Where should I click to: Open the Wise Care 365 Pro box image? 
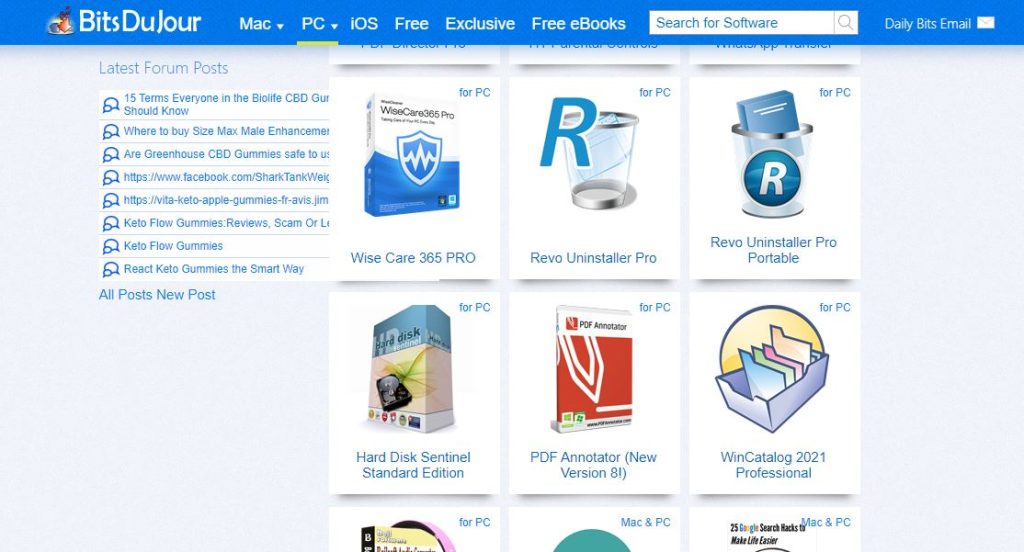click(413, 156)
